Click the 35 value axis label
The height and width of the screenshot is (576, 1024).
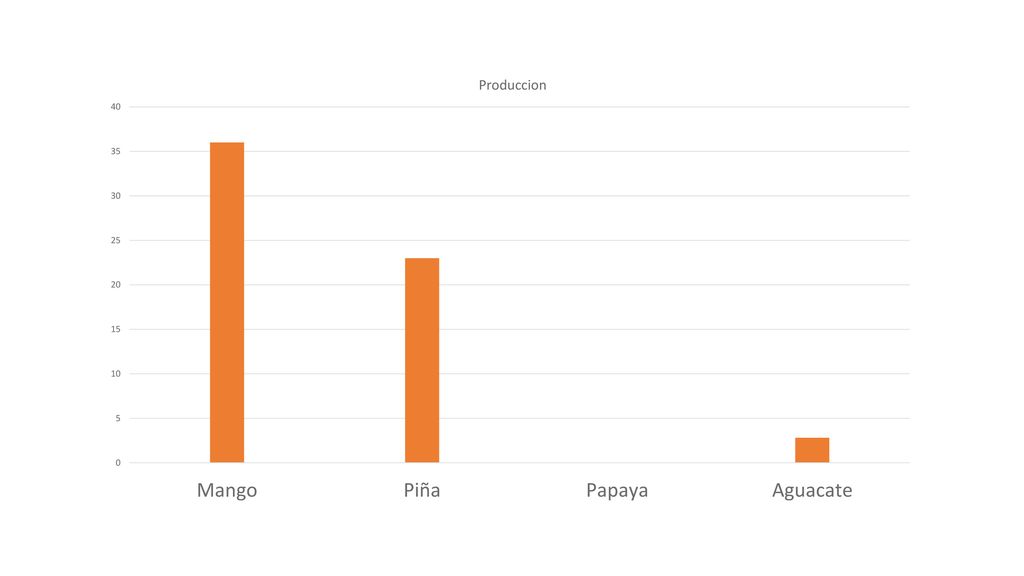click(x=116, y=151)
